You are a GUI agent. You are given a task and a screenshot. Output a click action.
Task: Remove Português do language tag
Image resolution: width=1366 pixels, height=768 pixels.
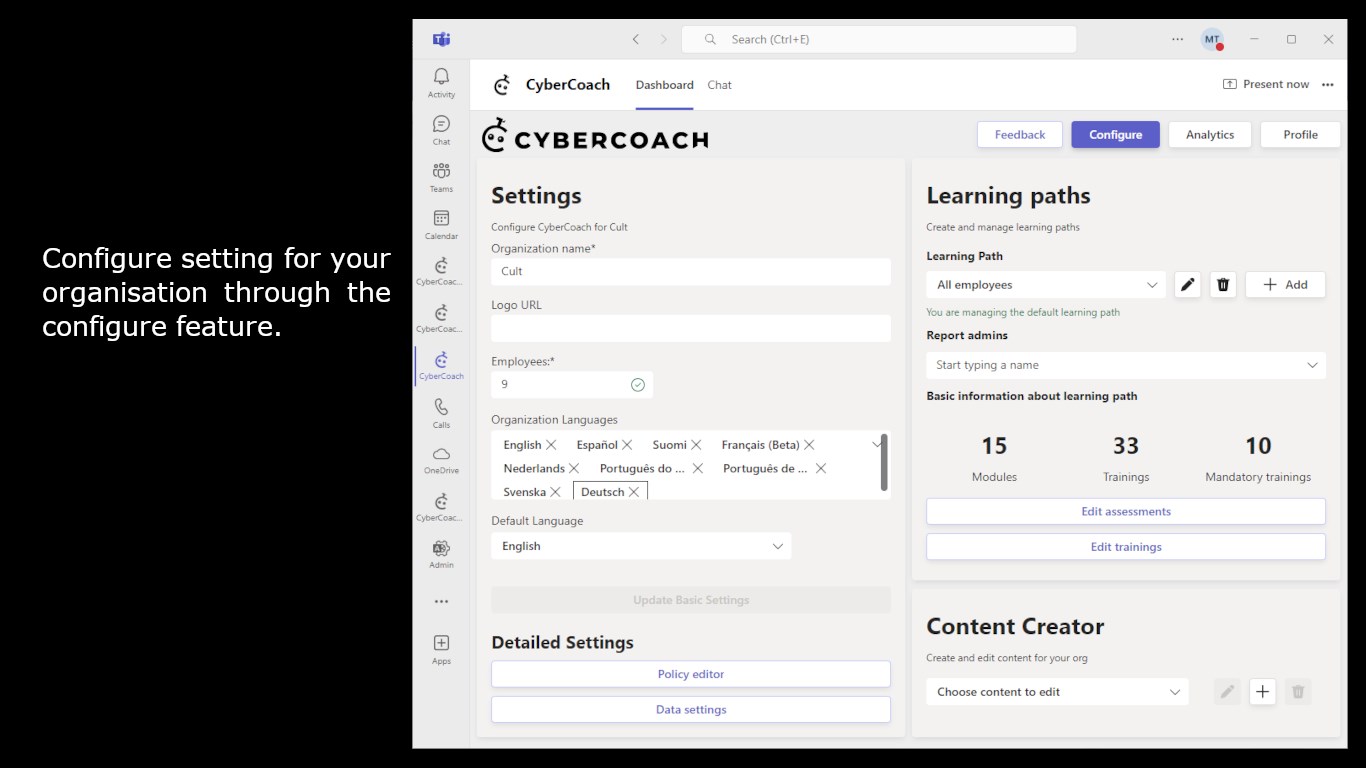[698, 468]
